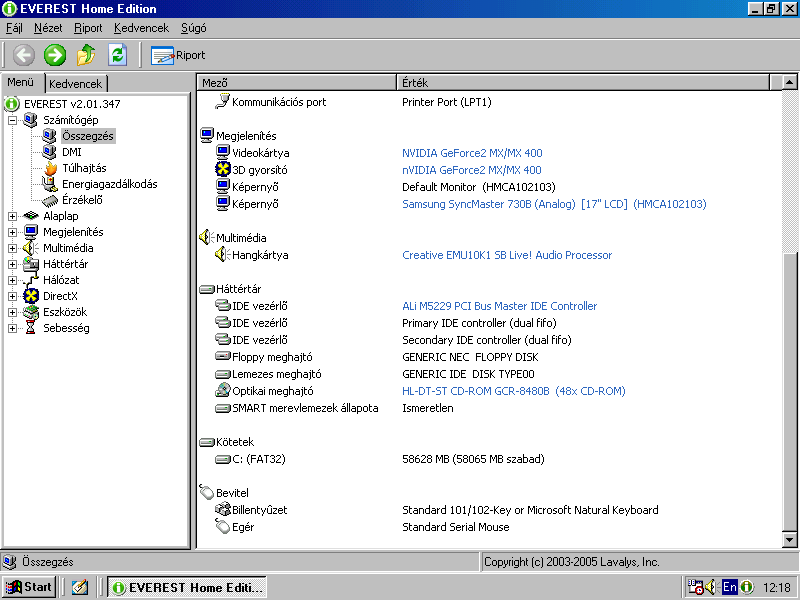The width and height of the screenshot is (800, 600).
Task: Switch to the Kedvencek tab
Action: pyautogui.click(x=76, y=84)
